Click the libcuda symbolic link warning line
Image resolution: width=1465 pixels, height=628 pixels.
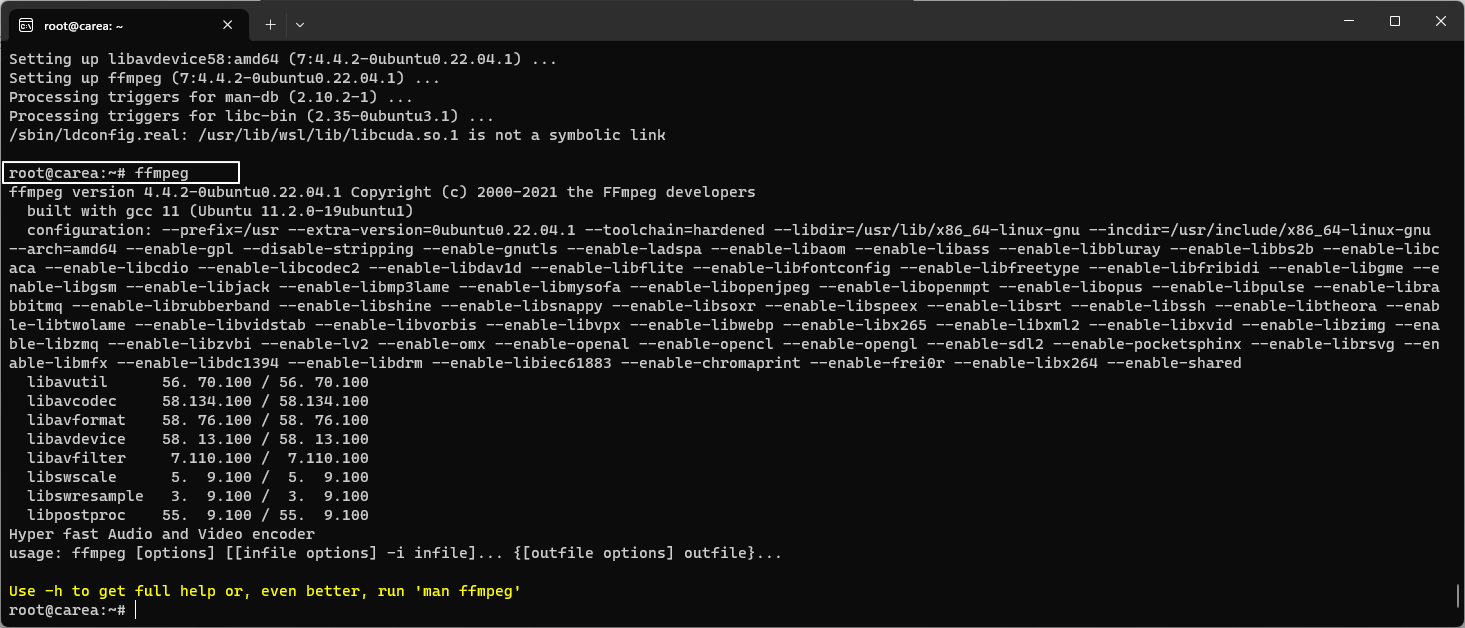tap(335, 134)
